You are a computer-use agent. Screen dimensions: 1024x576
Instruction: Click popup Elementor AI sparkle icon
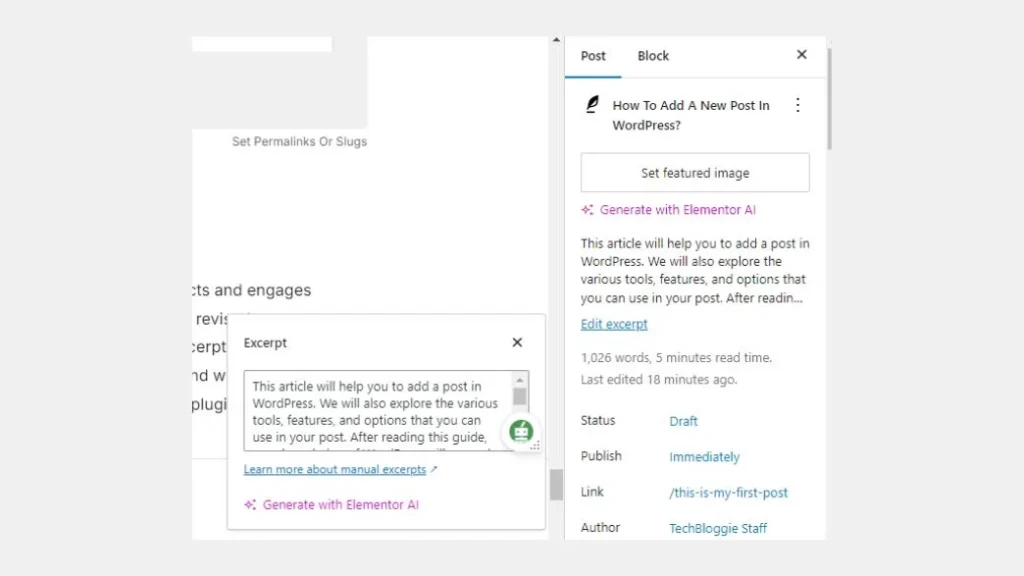pyautogui.click(x=250, y=505)
